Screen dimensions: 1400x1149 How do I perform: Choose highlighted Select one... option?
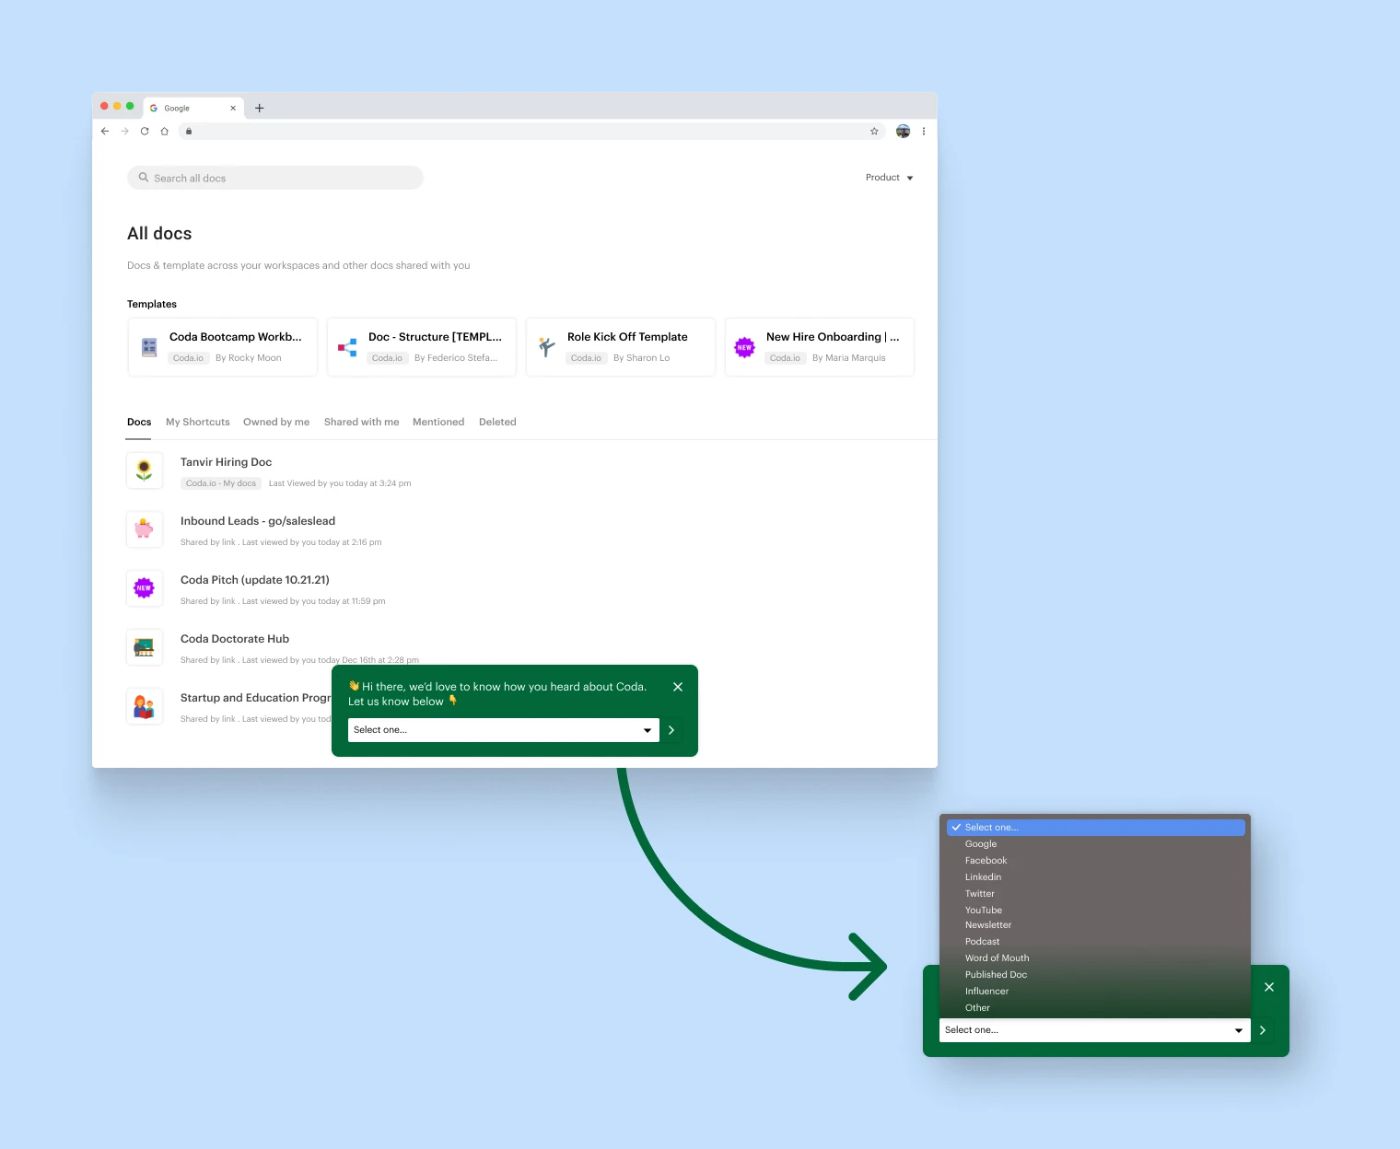[1097, 827]
